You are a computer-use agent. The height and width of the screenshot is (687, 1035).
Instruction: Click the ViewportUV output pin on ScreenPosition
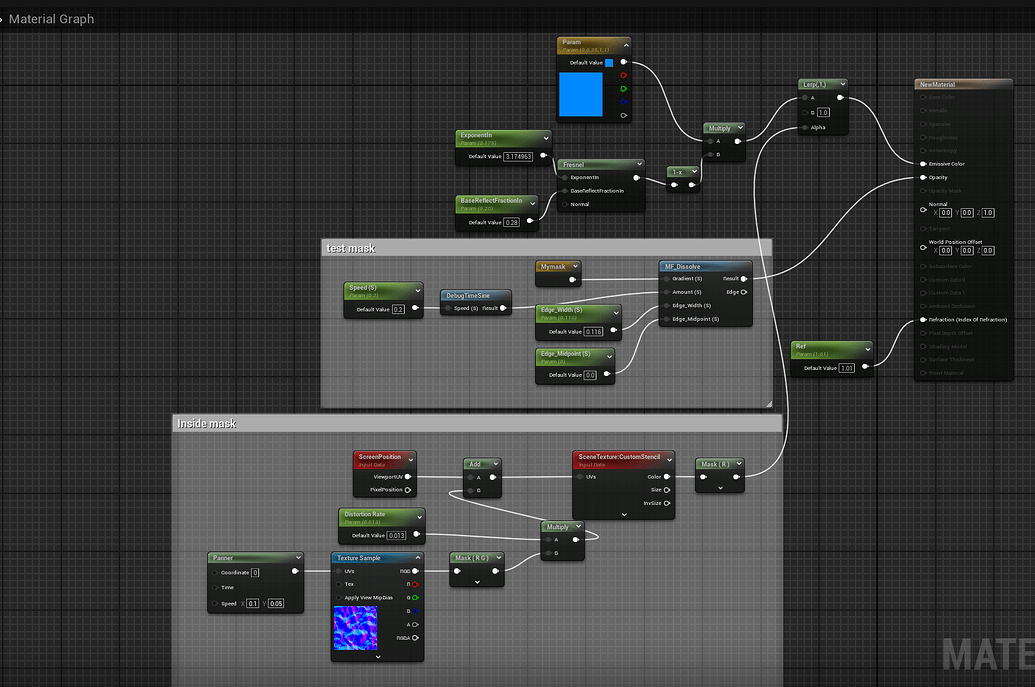click(408, 477)
